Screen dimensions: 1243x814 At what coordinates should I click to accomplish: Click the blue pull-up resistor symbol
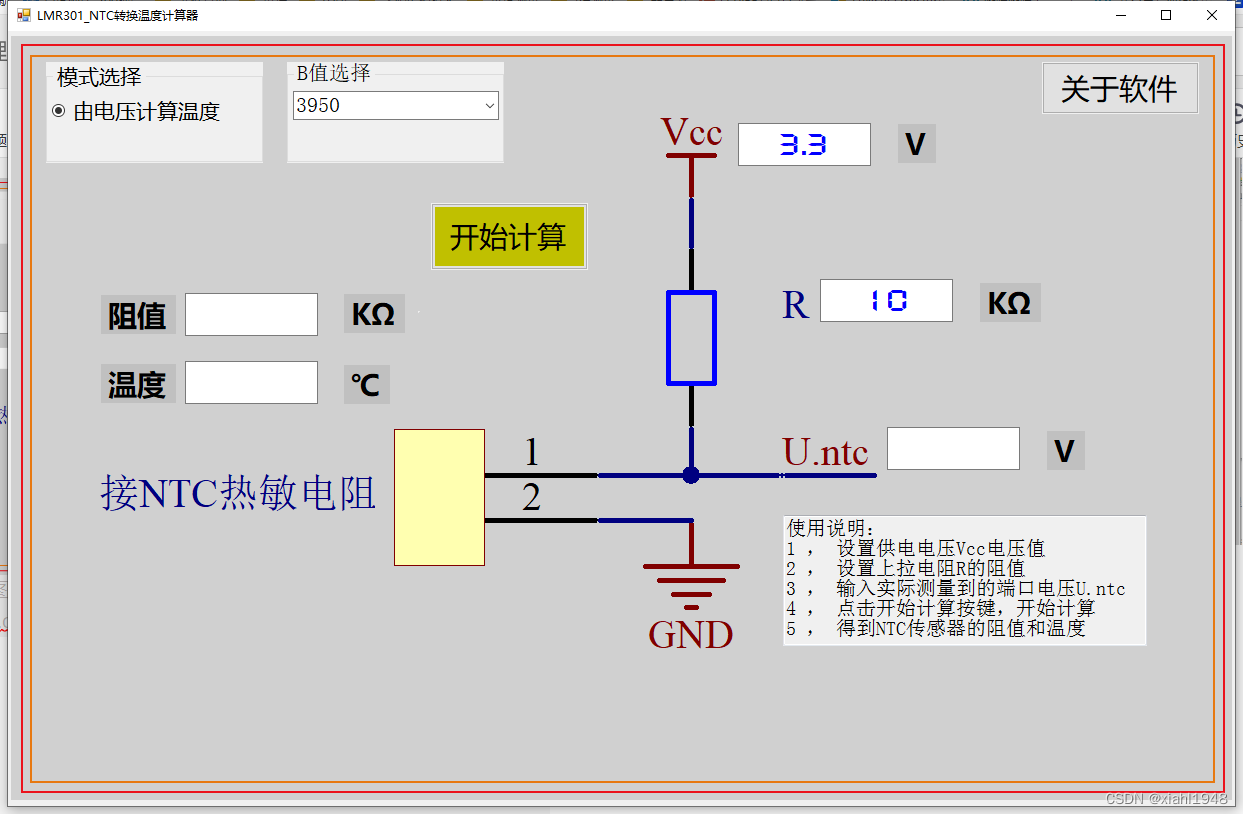691,337
